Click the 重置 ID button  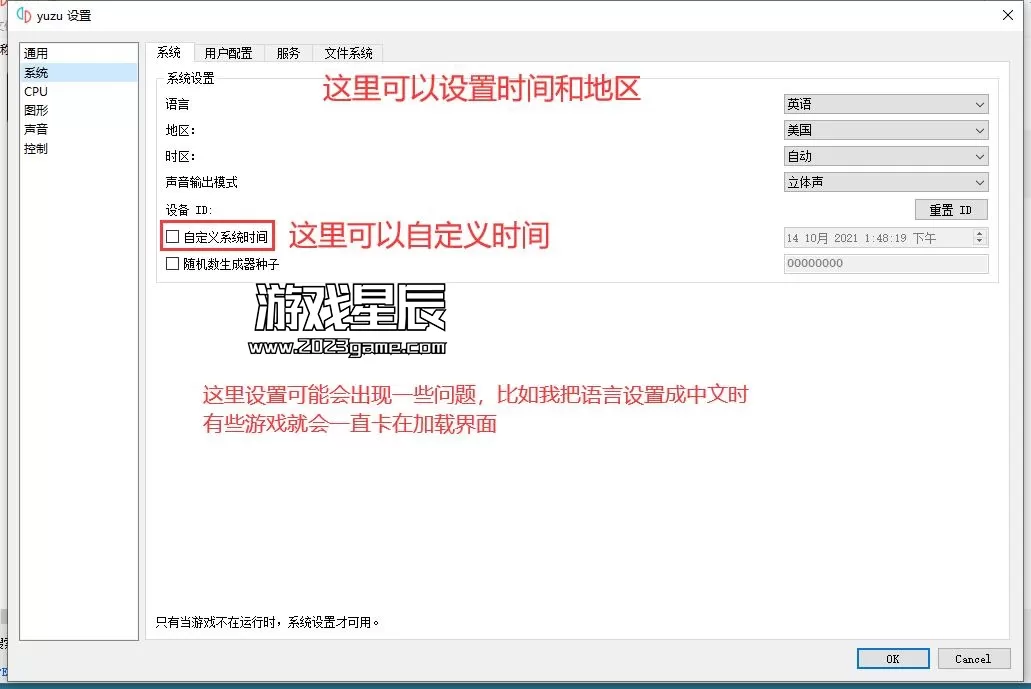click(x=951, y=210)
